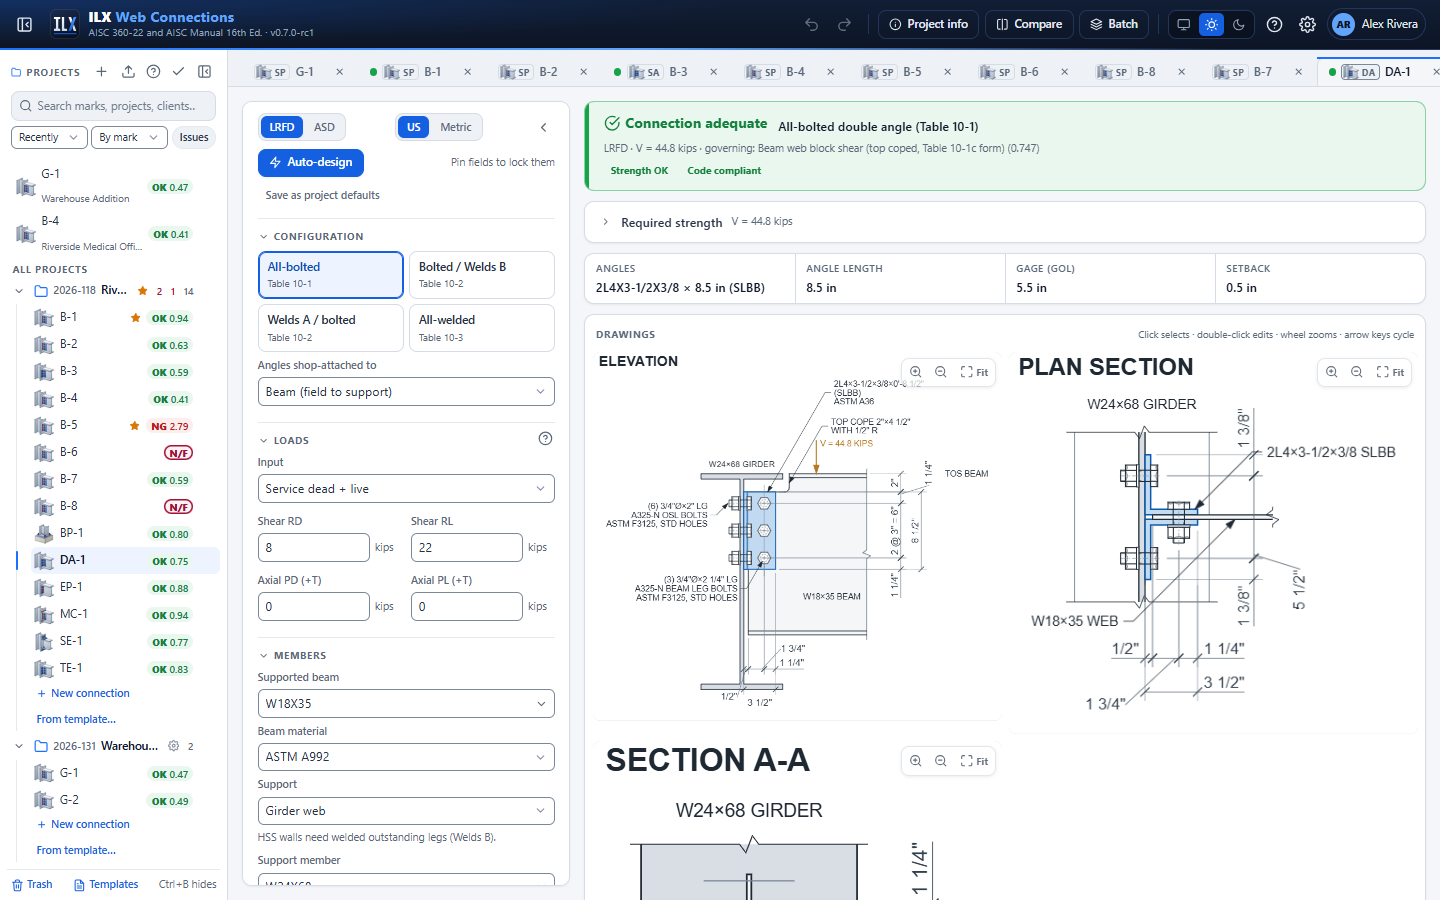Open the help icon in the LOADS section
Image resolution: width=1440 pixels, height=900 pixels.
click(545, 438)
